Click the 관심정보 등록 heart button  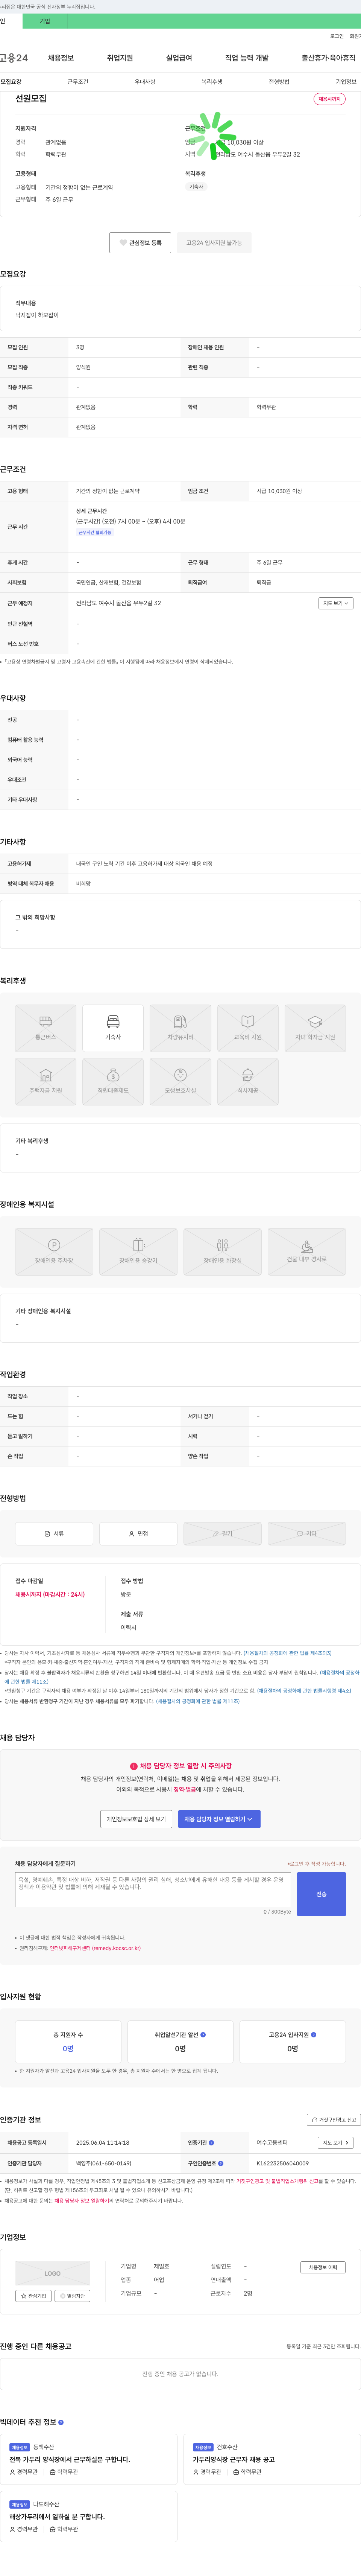[140, 243]
